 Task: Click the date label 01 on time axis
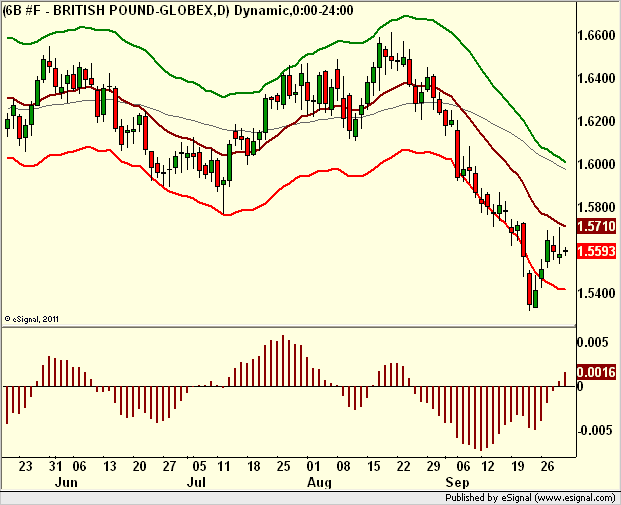313,466
